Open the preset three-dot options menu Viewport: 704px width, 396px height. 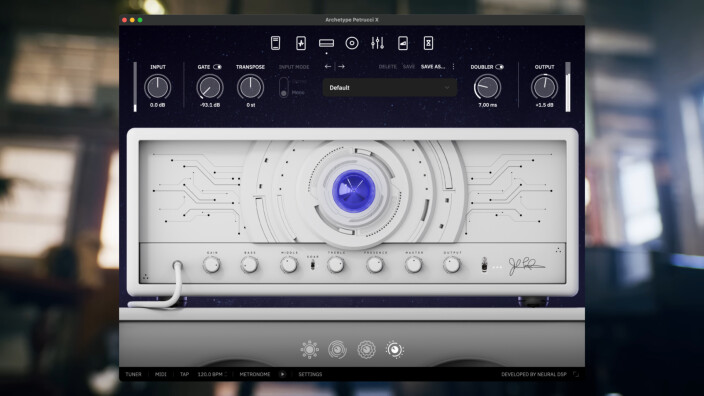tap(453, 66)
